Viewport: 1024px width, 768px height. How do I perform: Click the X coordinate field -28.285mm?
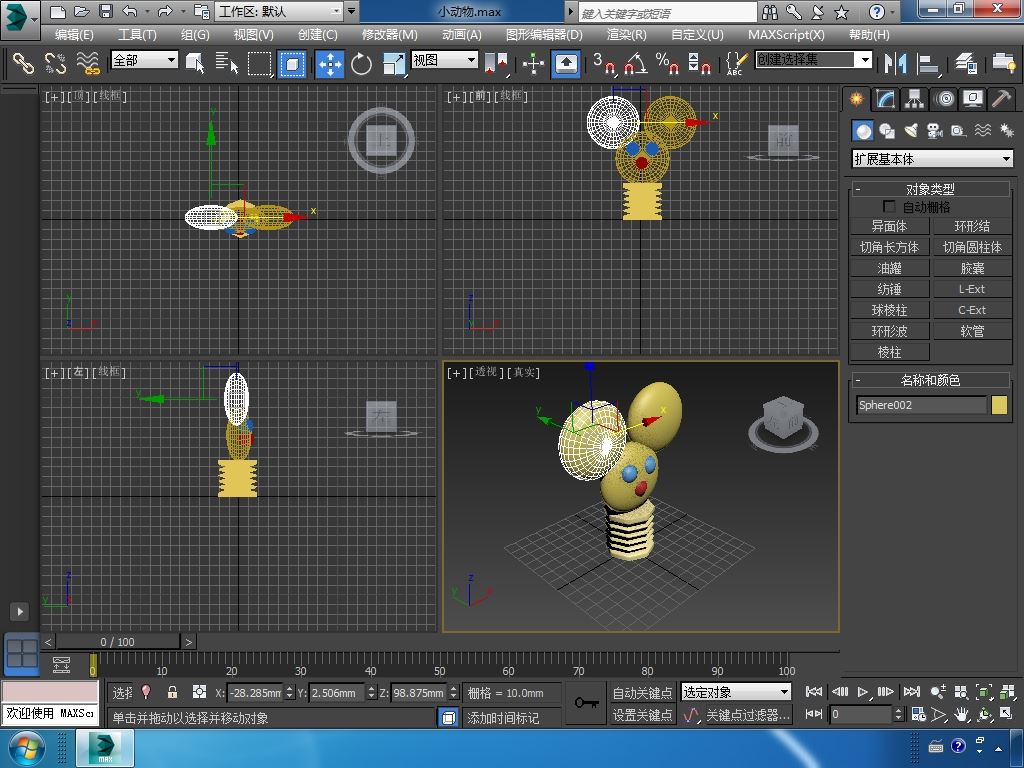coord(255,692)
